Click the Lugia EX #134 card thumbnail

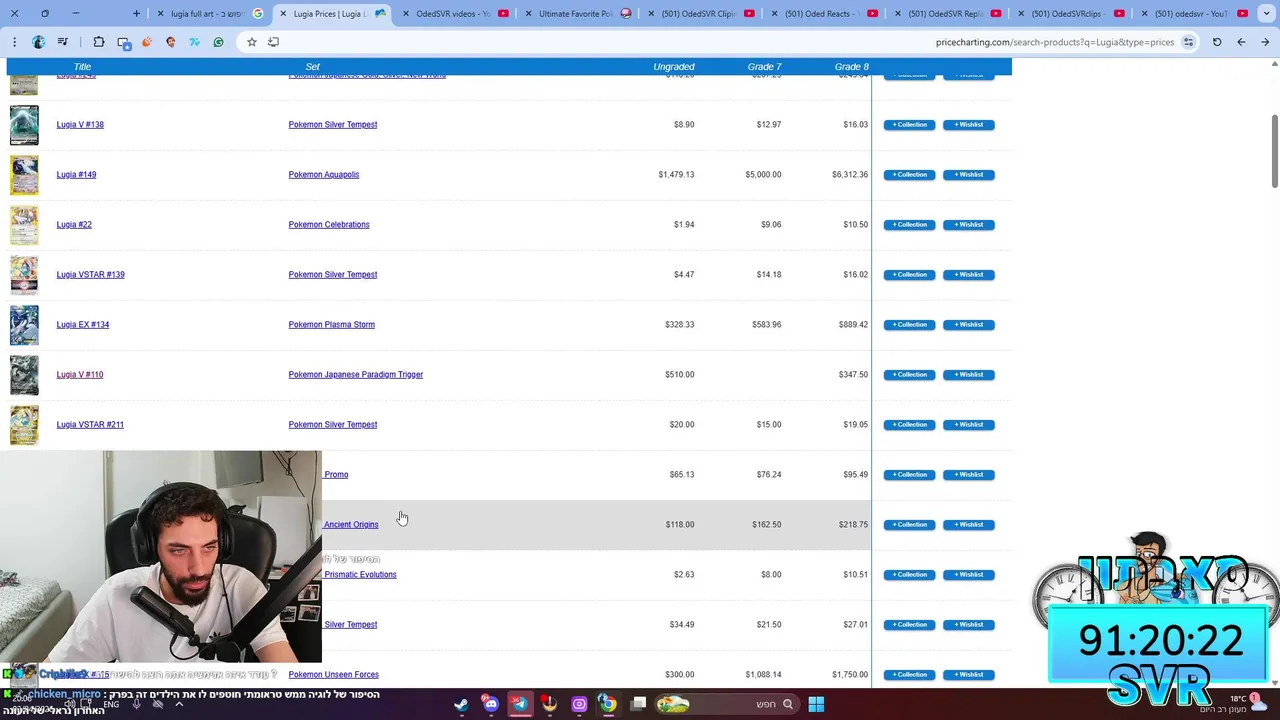pos(24,325)
